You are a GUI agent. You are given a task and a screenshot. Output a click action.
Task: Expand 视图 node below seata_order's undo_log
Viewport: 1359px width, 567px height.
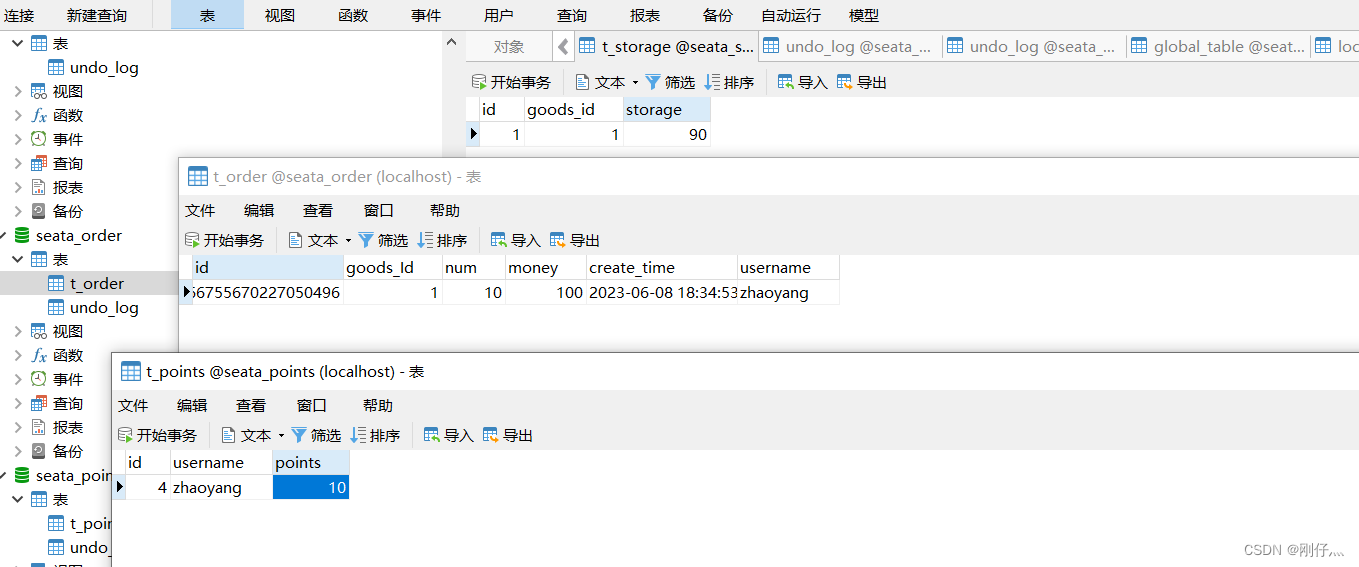click(18, 332)
